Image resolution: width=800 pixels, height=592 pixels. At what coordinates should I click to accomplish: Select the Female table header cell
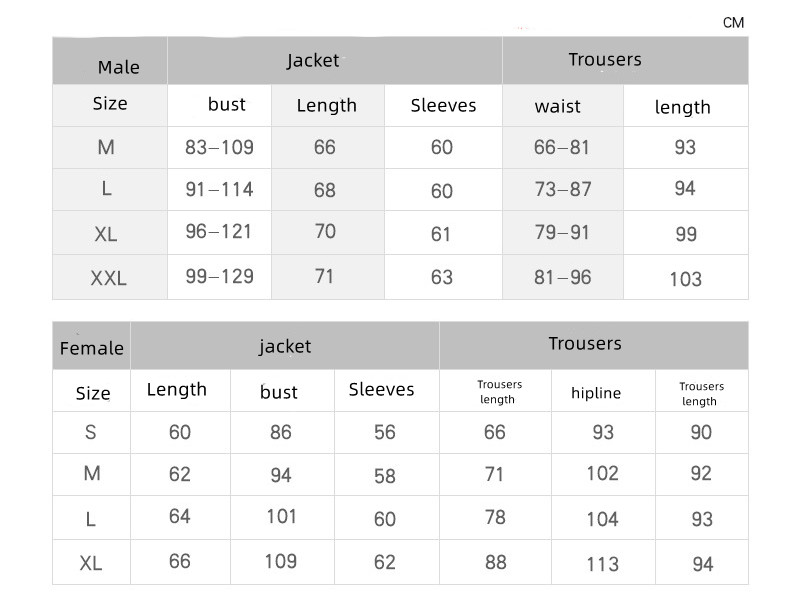[x=92, y=348]
